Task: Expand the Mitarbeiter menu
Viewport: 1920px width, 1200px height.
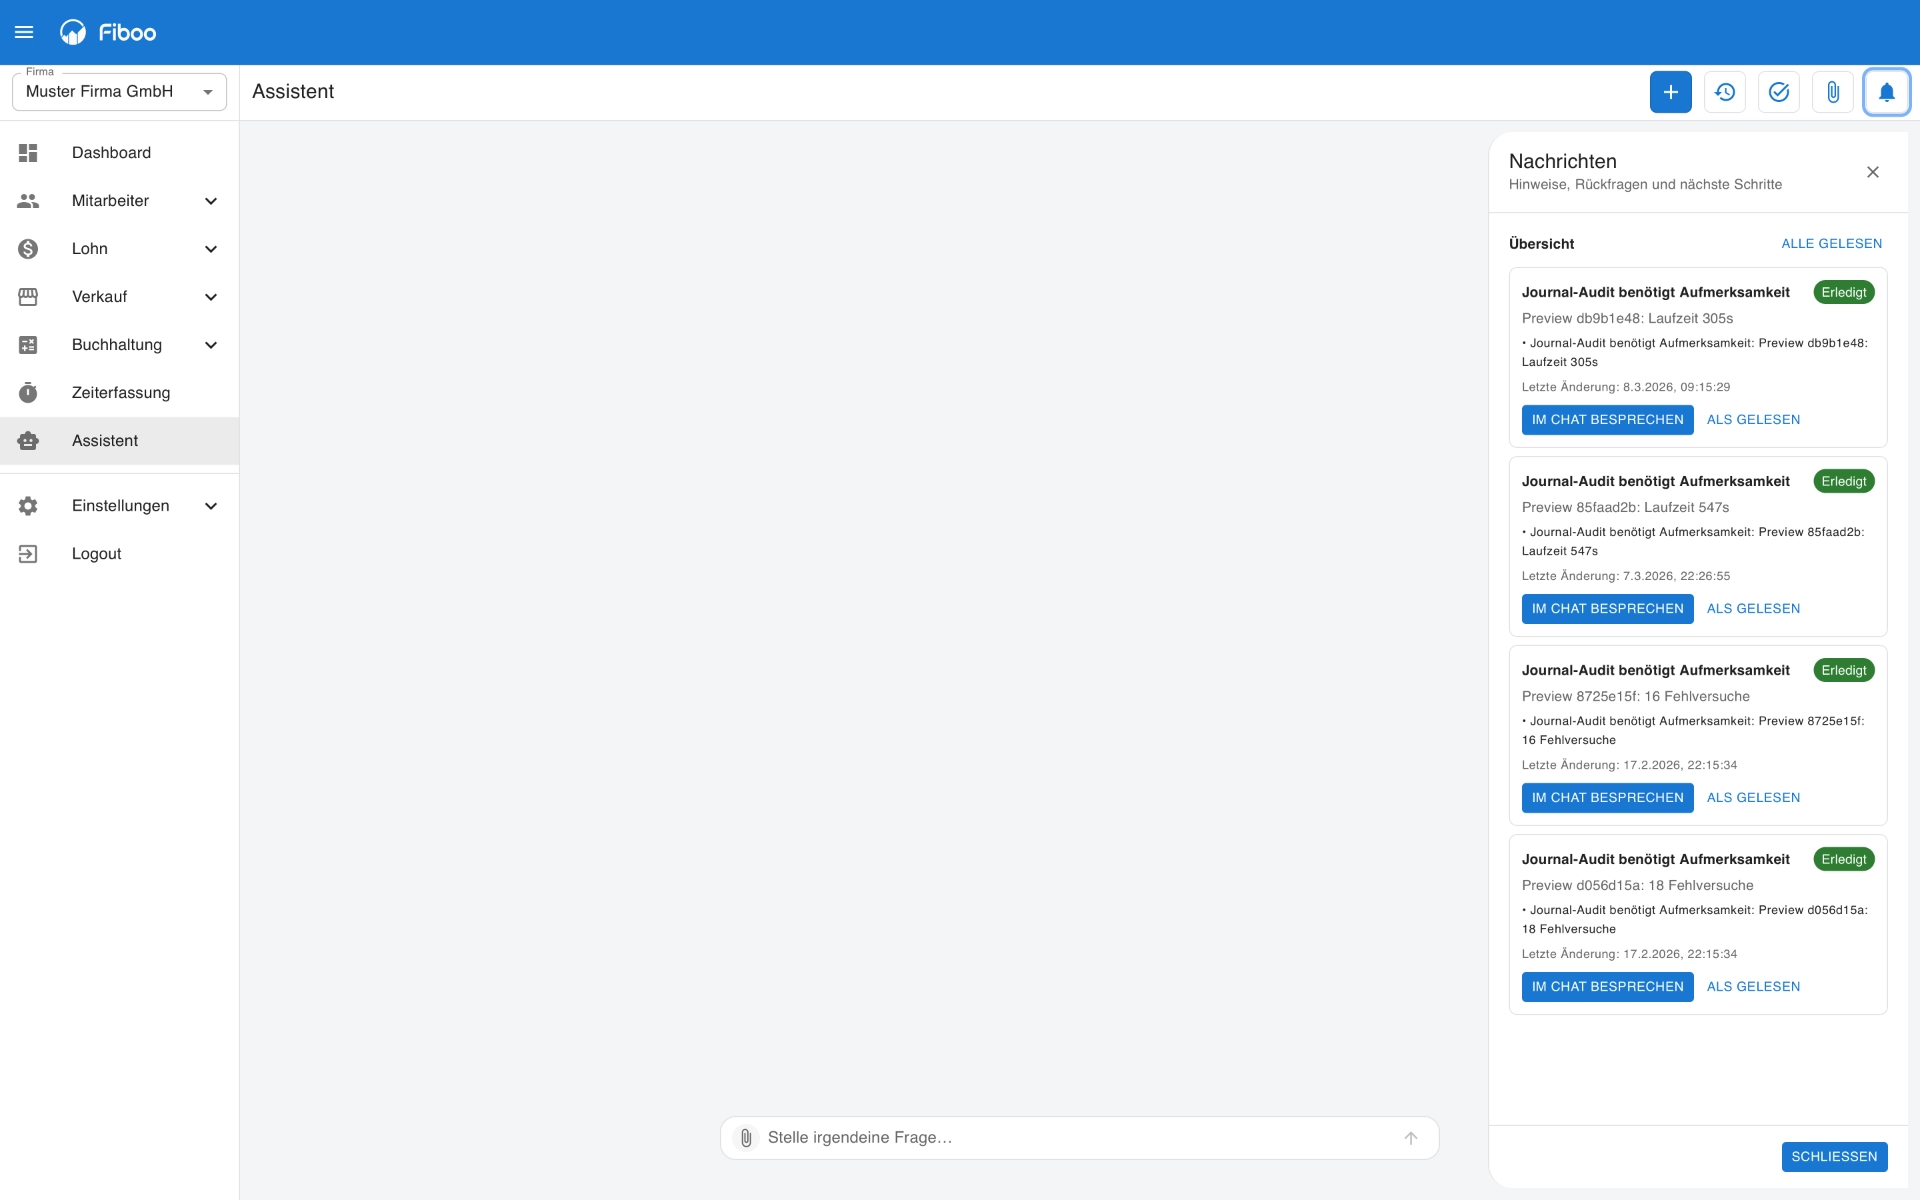Action: pyautogui.click(x=119, y=201)
